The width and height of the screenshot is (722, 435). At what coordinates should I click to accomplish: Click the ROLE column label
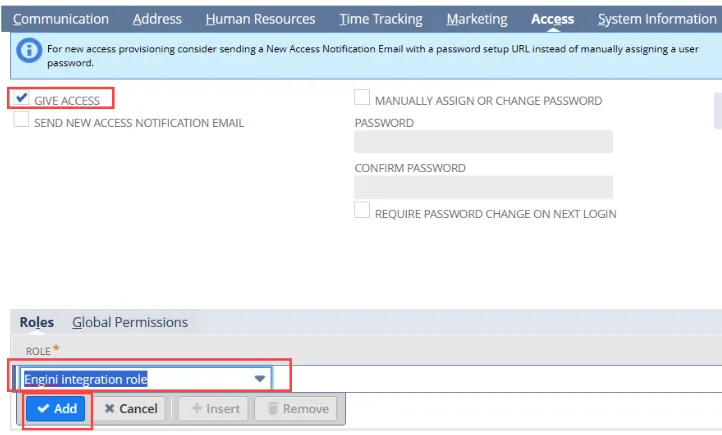38,351
